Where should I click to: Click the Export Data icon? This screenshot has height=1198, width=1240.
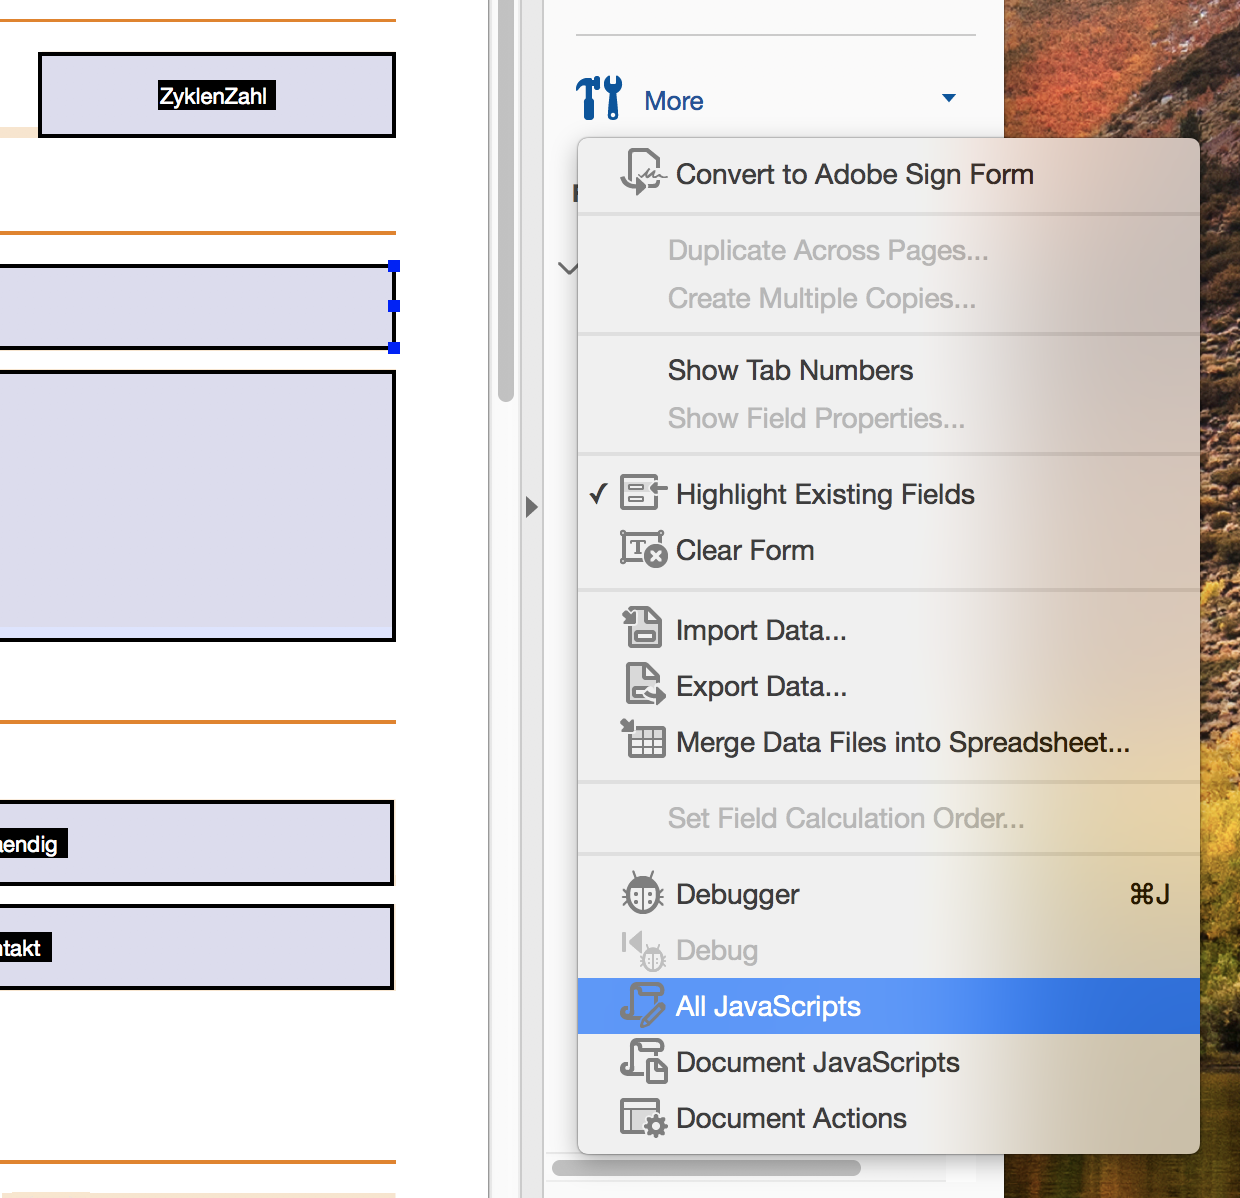click(x=644, y=684)
